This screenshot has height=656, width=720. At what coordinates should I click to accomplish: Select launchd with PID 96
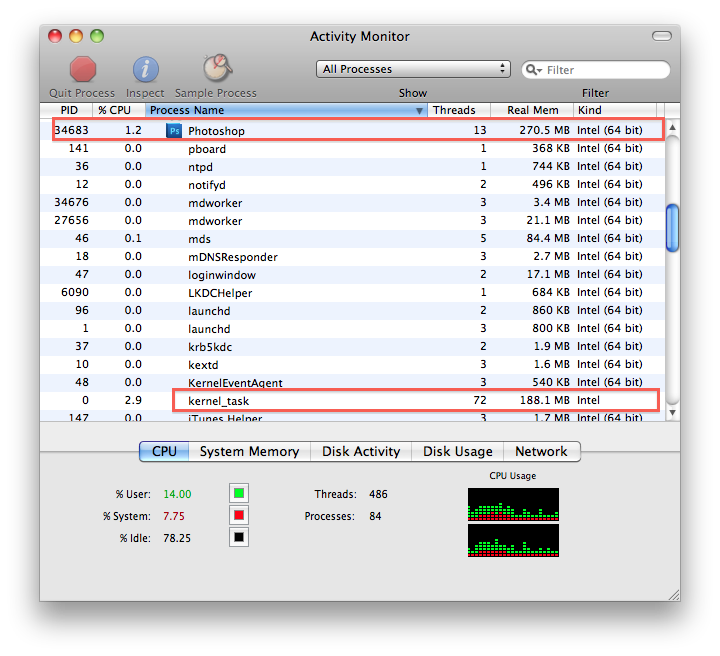click(x=352, y=310)
